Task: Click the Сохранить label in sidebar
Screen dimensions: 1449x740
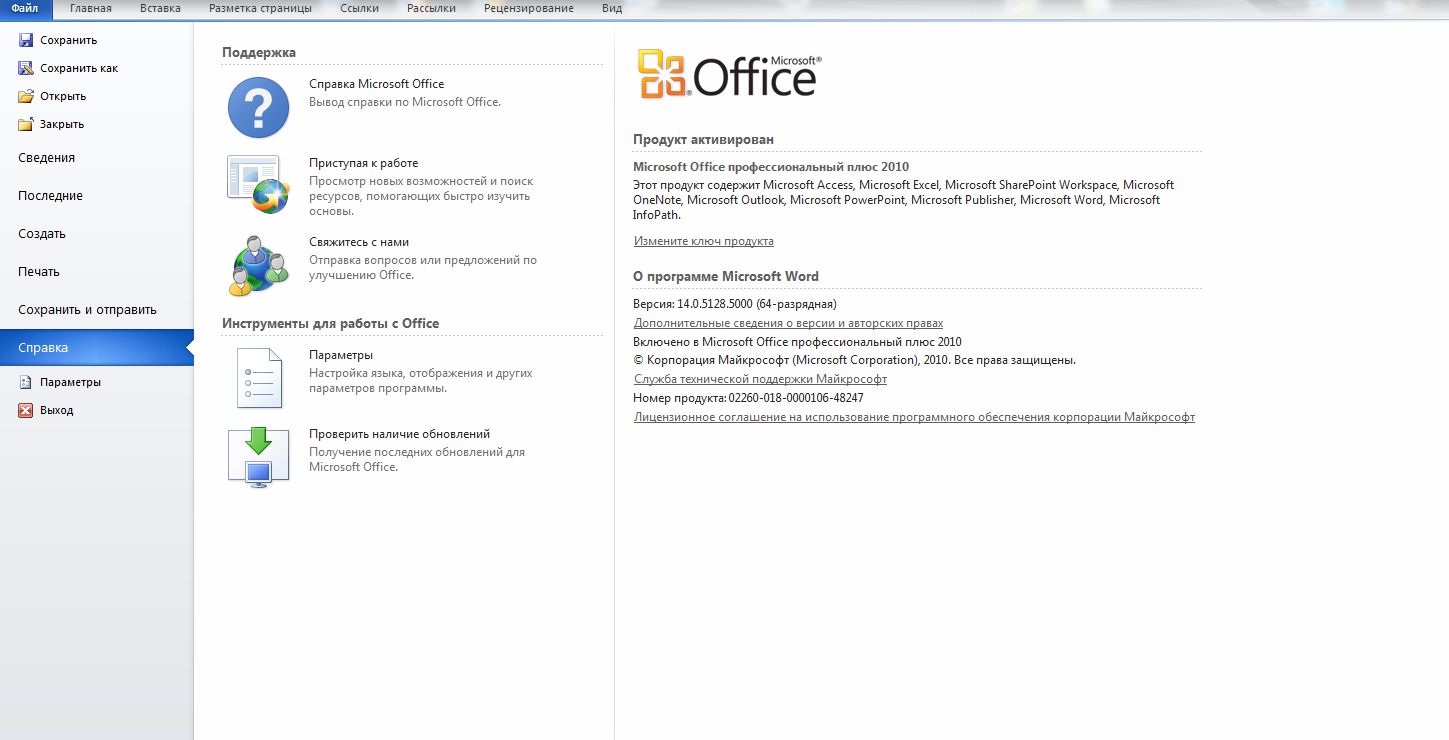Action: coord(68,40)
